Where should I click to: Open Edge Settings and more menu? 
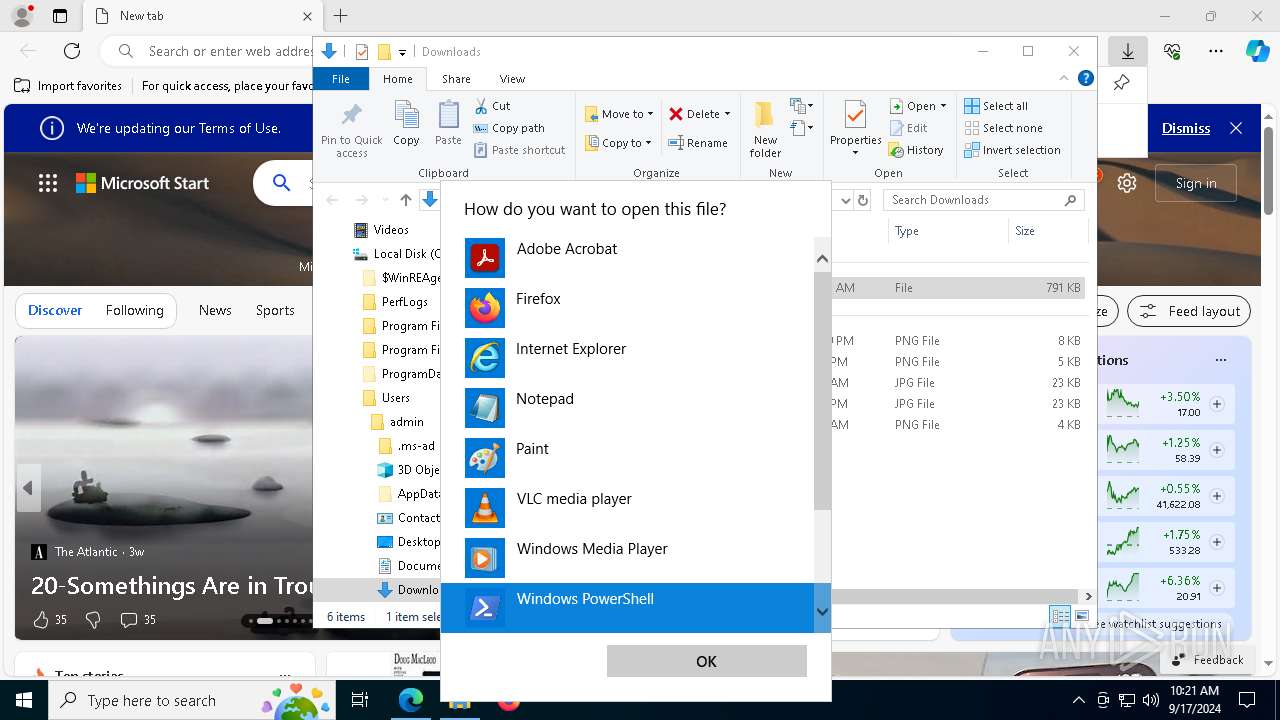point(1216,51)
